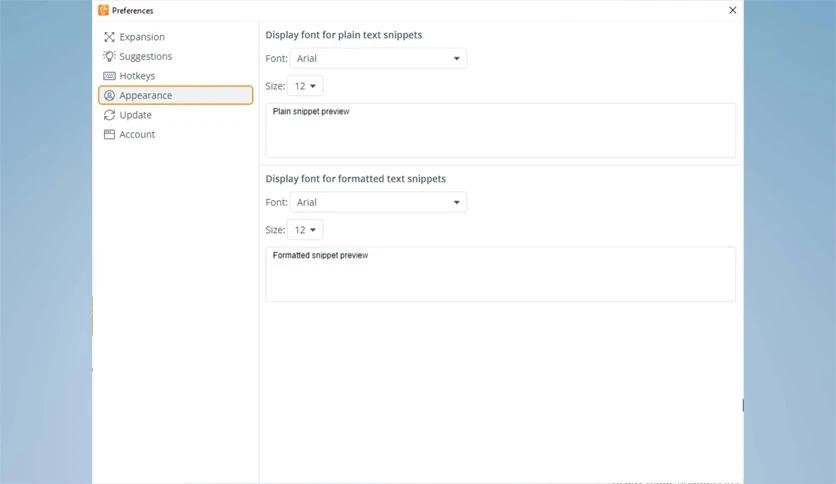Click the Expansion arrows icon in sidebar
836x484 pixels.
coord(109,37)
